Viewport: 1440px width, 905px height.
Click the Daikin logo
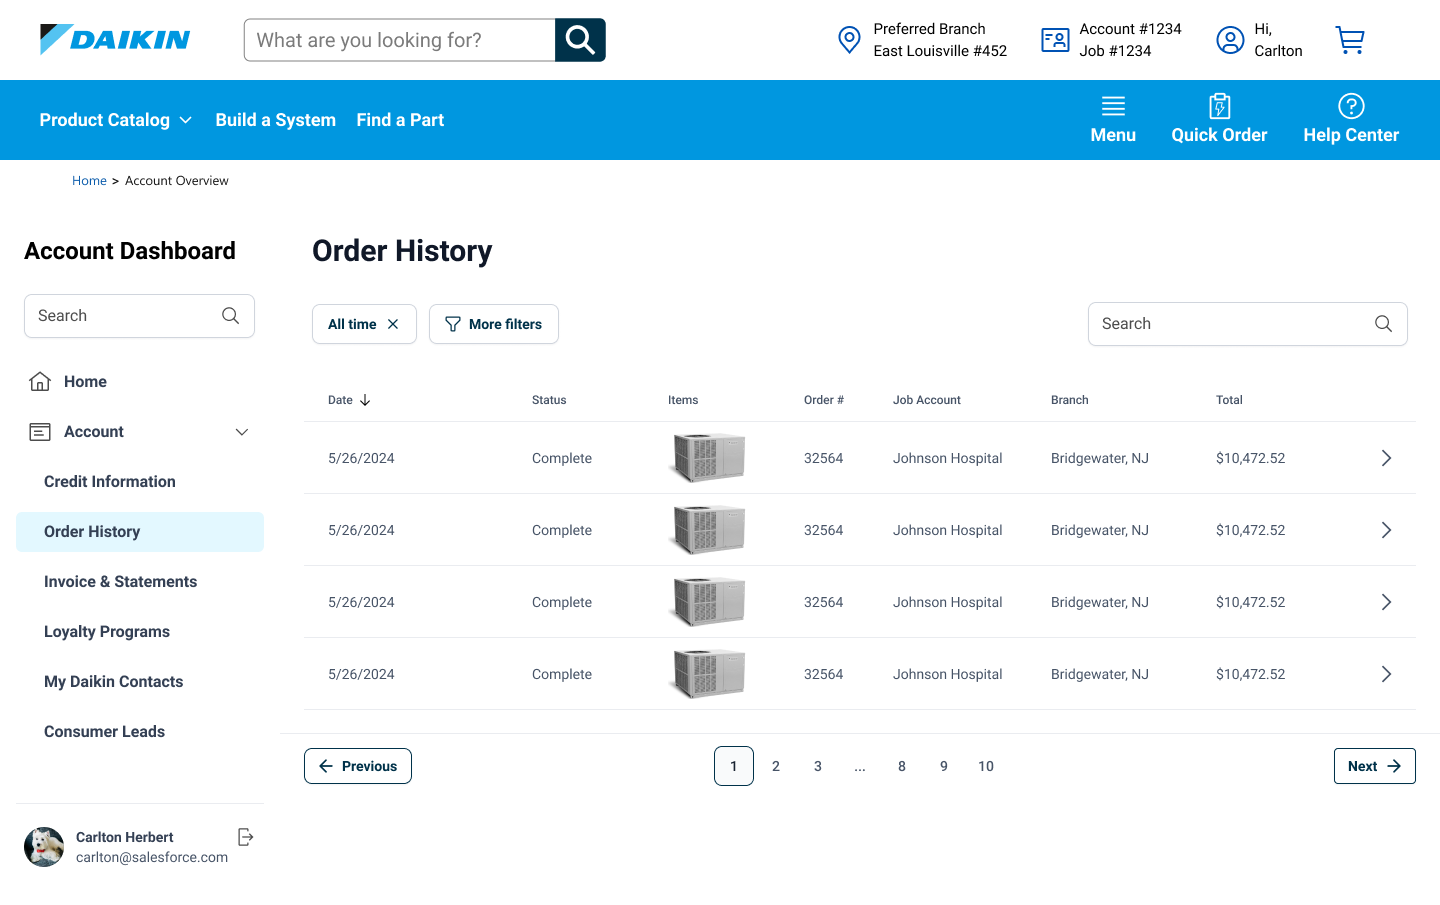[115, 39]
